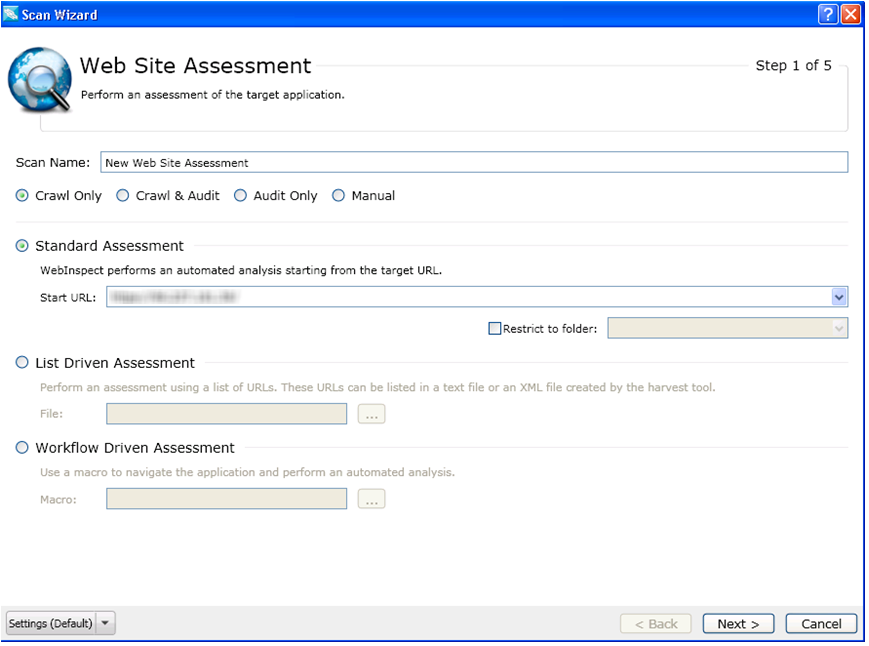869x646 pixels.
Task: Close the Scan Wizard window
Action: pyautogui.click(x=850, y=14)
